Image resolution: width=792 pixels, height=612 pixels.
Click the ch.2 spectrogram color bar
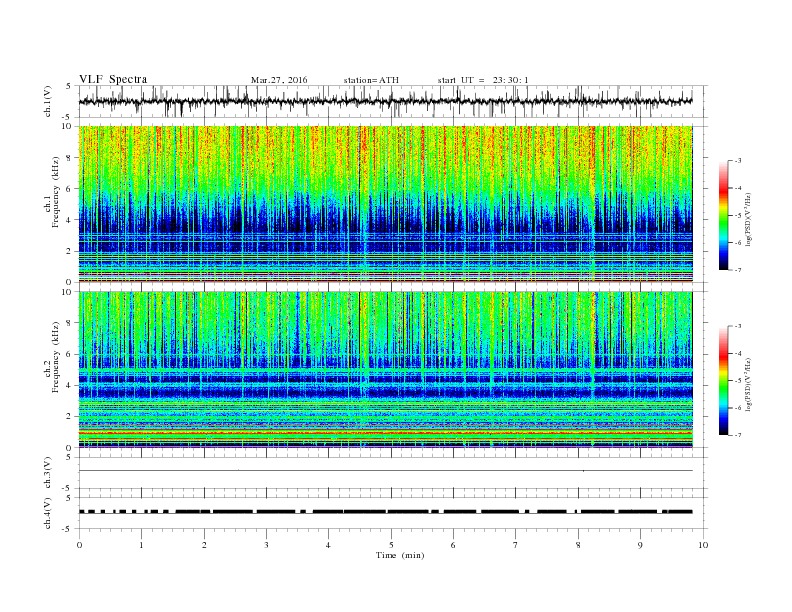click(723, 380)
